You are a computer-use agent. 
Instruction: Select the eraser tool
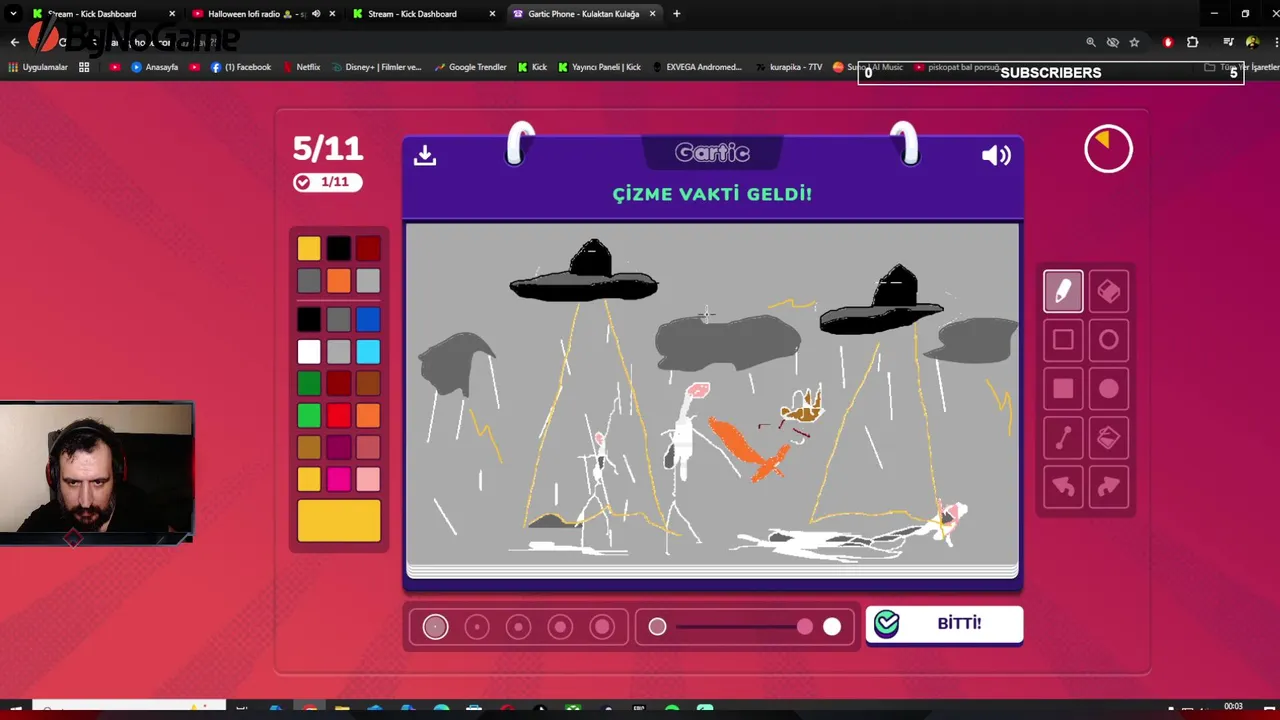click(1108, 291)
